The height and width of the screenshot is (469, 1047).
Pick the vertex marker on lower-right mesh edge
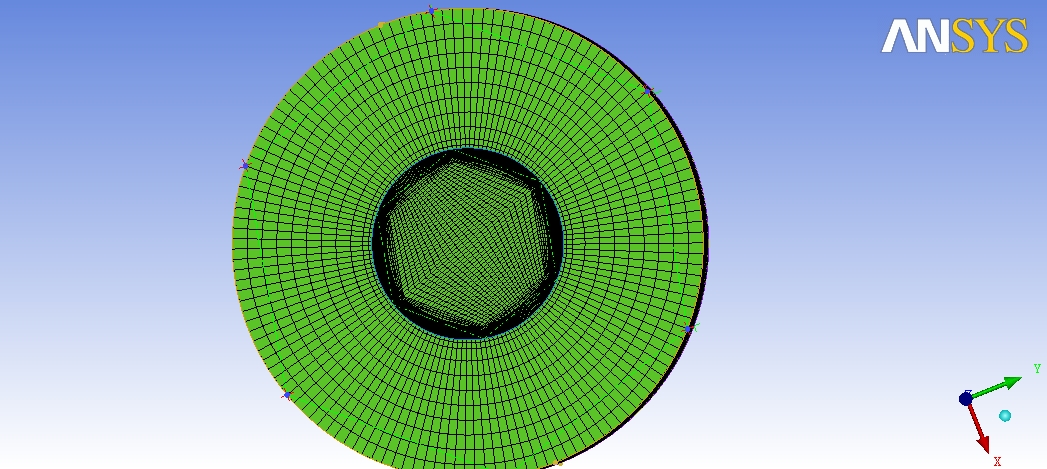(688, 328)
